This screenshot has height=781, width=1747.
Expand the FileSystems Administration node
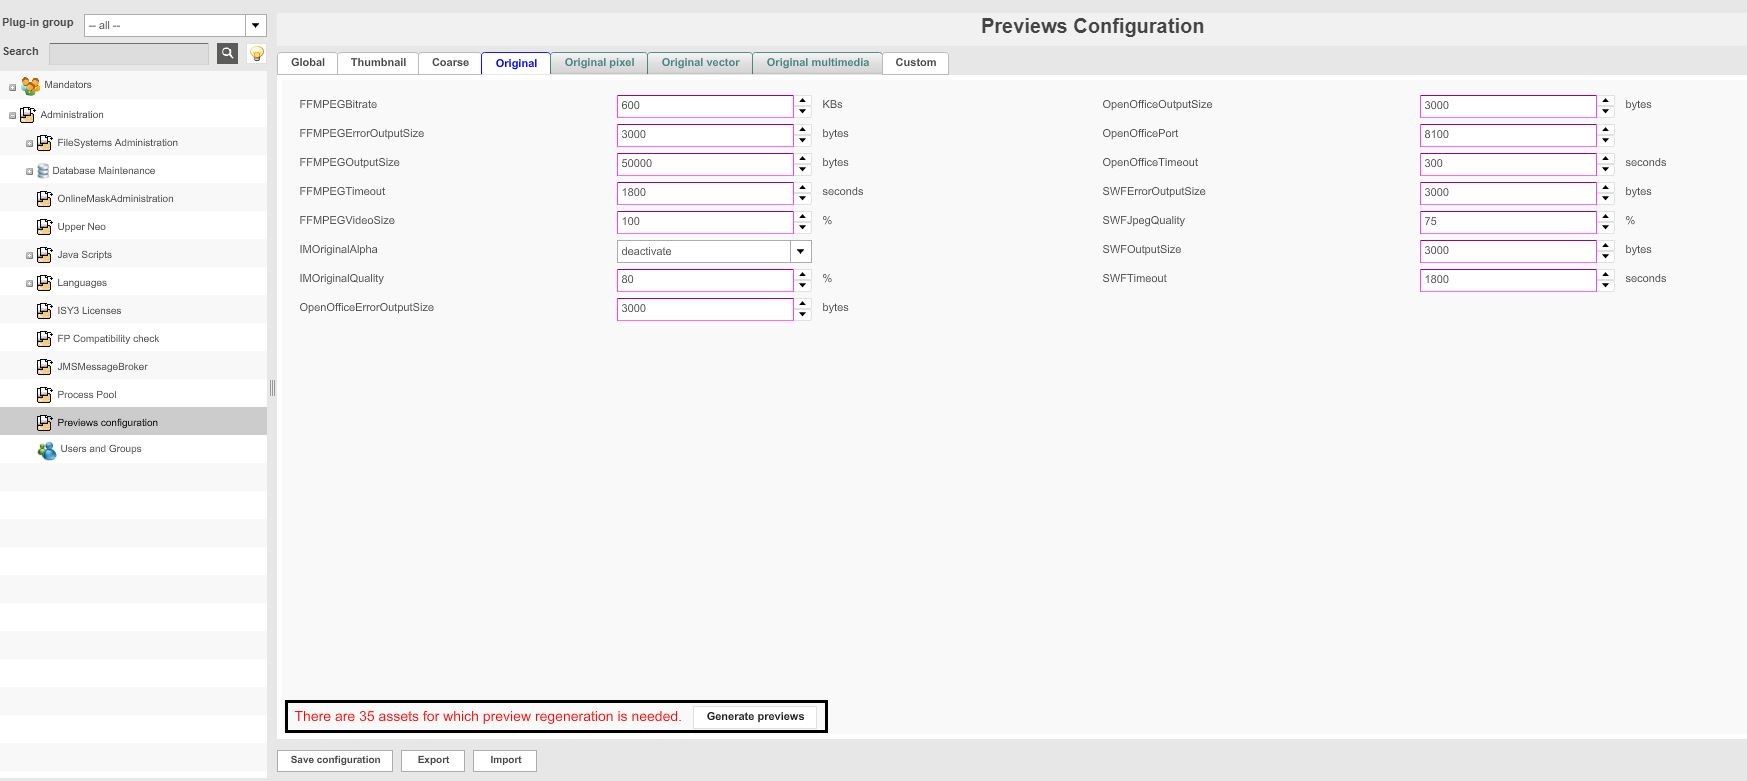[x=29, y=144]
